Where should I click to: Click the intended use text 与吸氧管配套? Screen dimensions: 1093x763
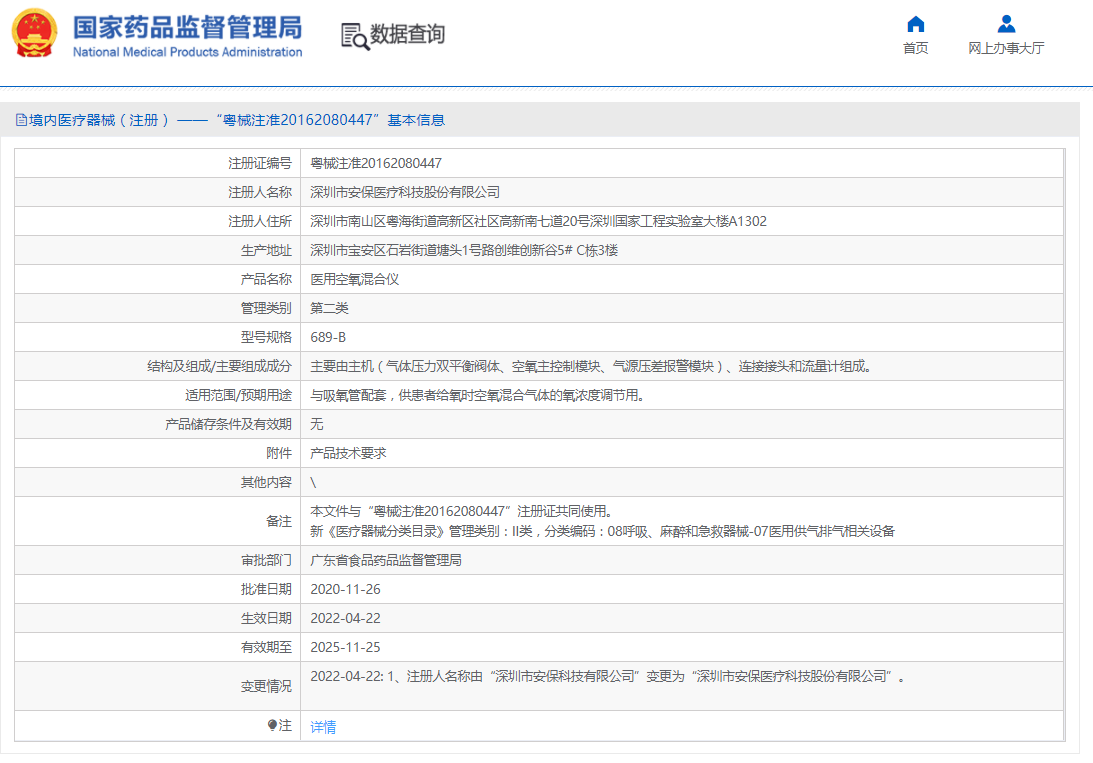tap(480, 396)
